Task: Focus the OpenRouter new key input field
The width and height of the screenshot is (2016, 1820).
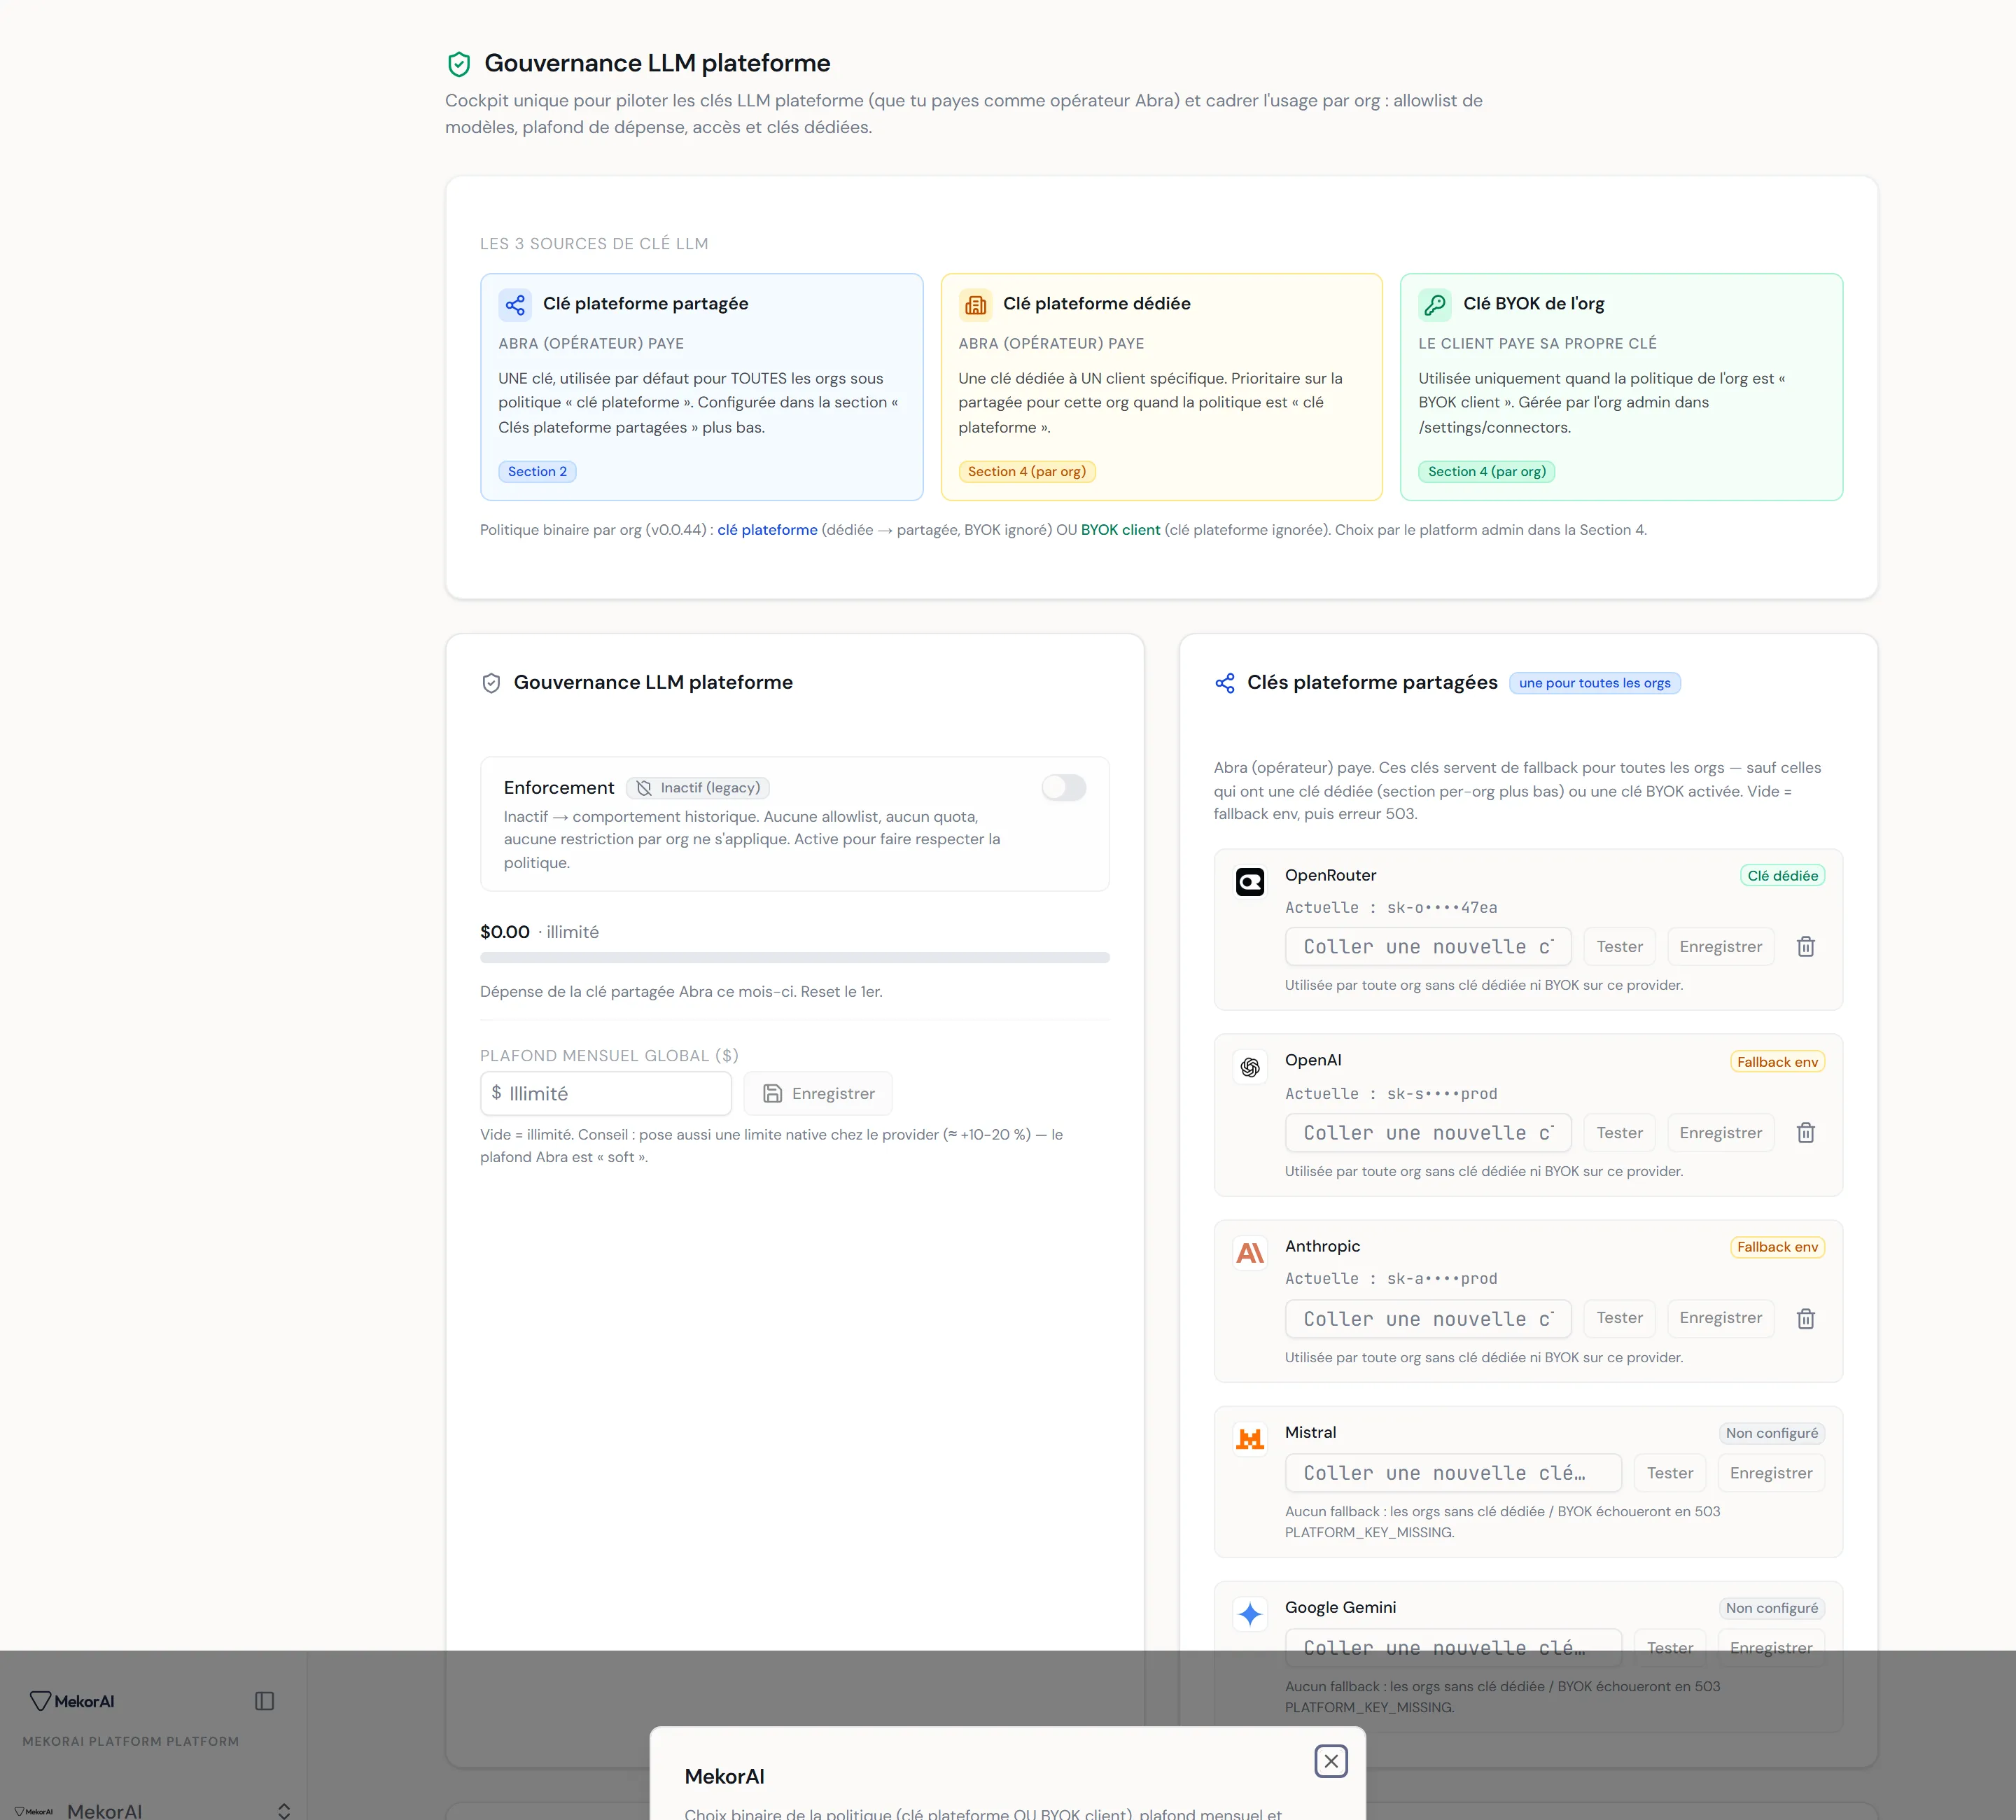Action: (1428, 947)
